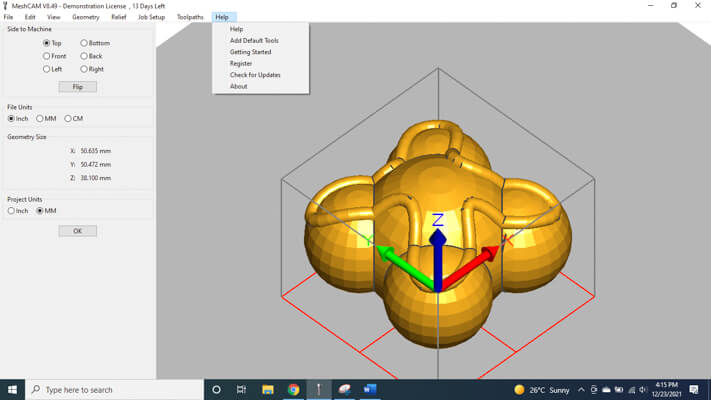Select Check for Updates menu entry

pyautogui.click(x=255, y=75)
